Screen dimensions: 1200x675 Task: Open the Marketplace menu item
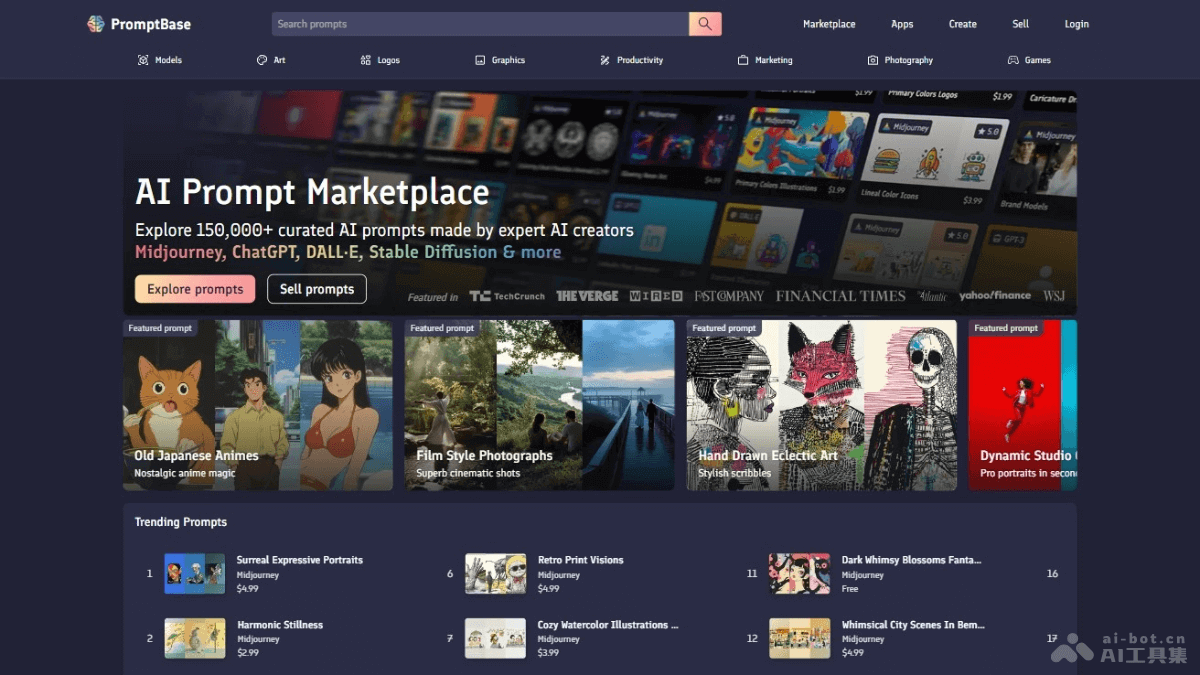pyautogui.click(x=829, y=24)
